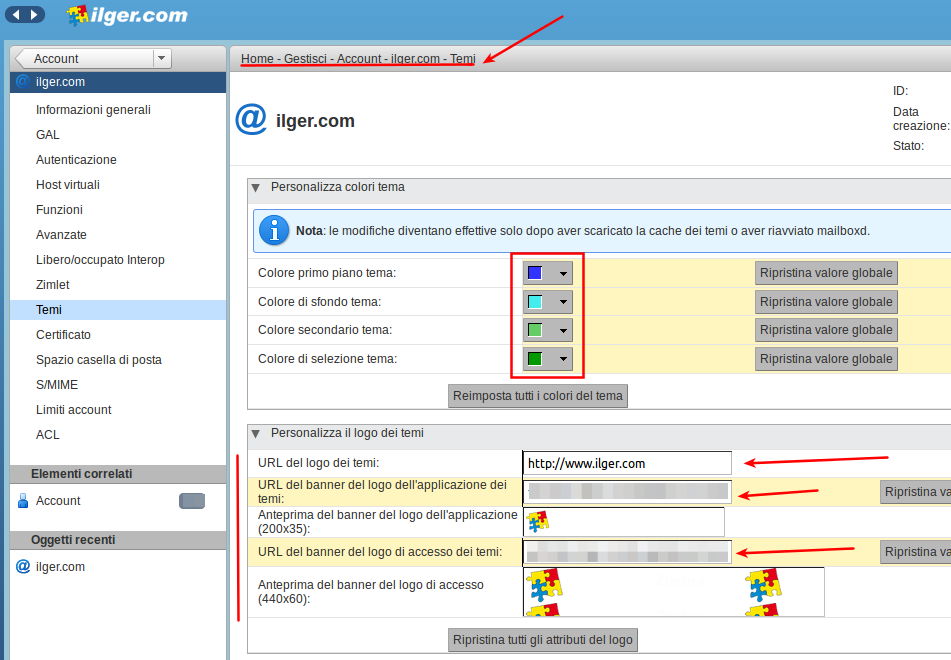This screenshot has width=951, height=660.
Task: Click the Account back-arrow button in sidebar
Action: [84, 58]
